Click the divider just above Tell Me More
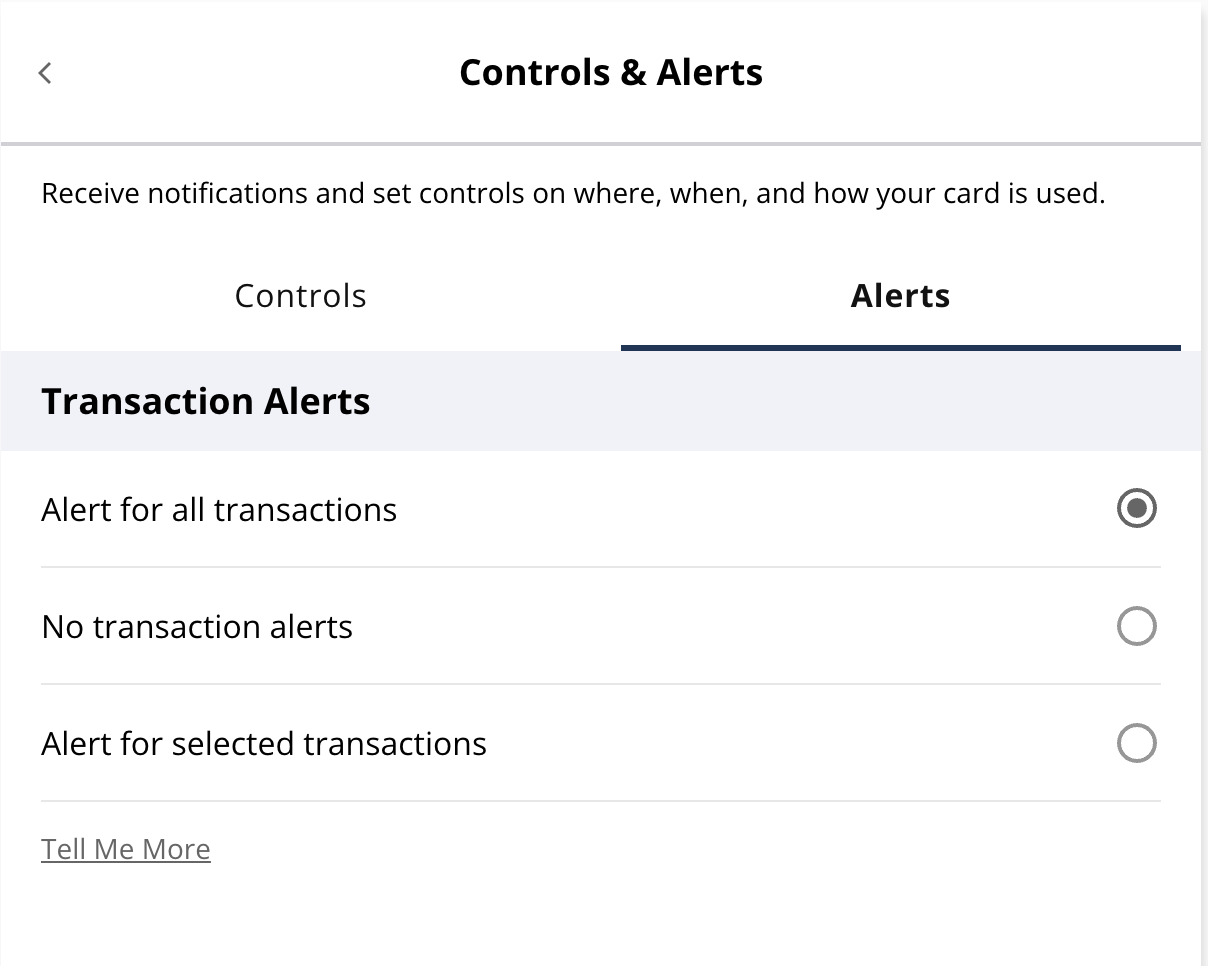 tap(600, 801)
